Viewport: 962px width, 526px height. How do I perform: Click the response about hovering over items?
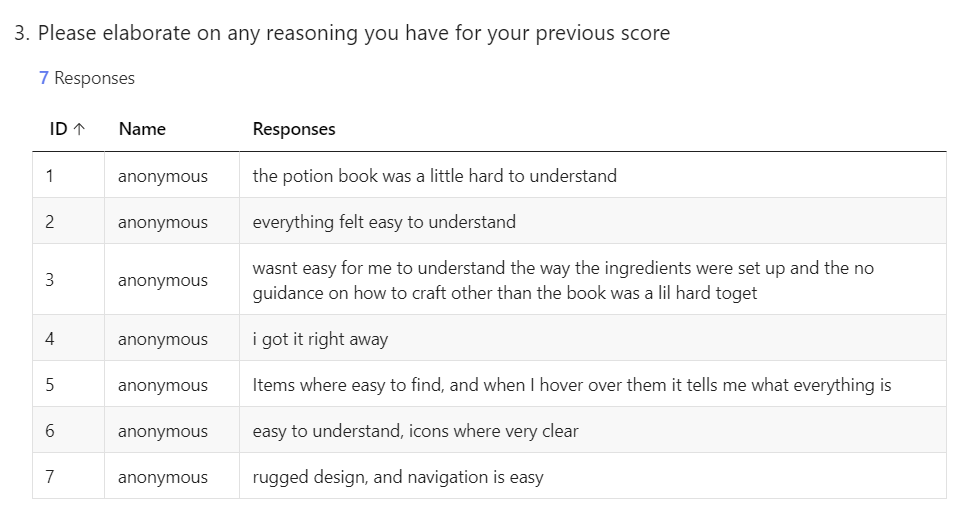click(x=571, y=385)
